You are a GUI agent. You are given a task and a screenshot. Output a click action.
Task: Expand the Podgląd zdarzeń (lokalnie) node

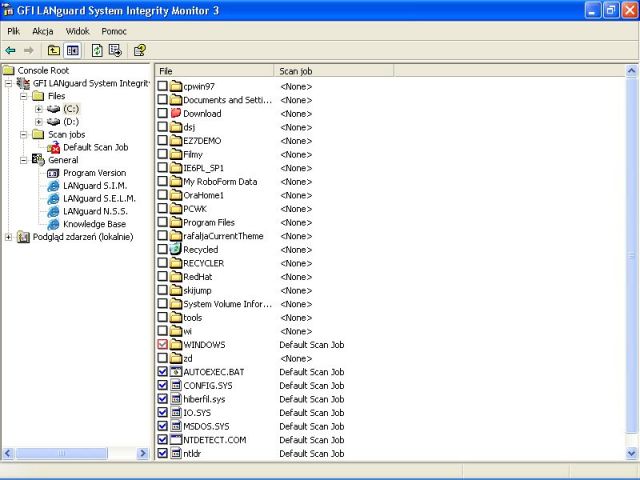click(x=9, y=237)
